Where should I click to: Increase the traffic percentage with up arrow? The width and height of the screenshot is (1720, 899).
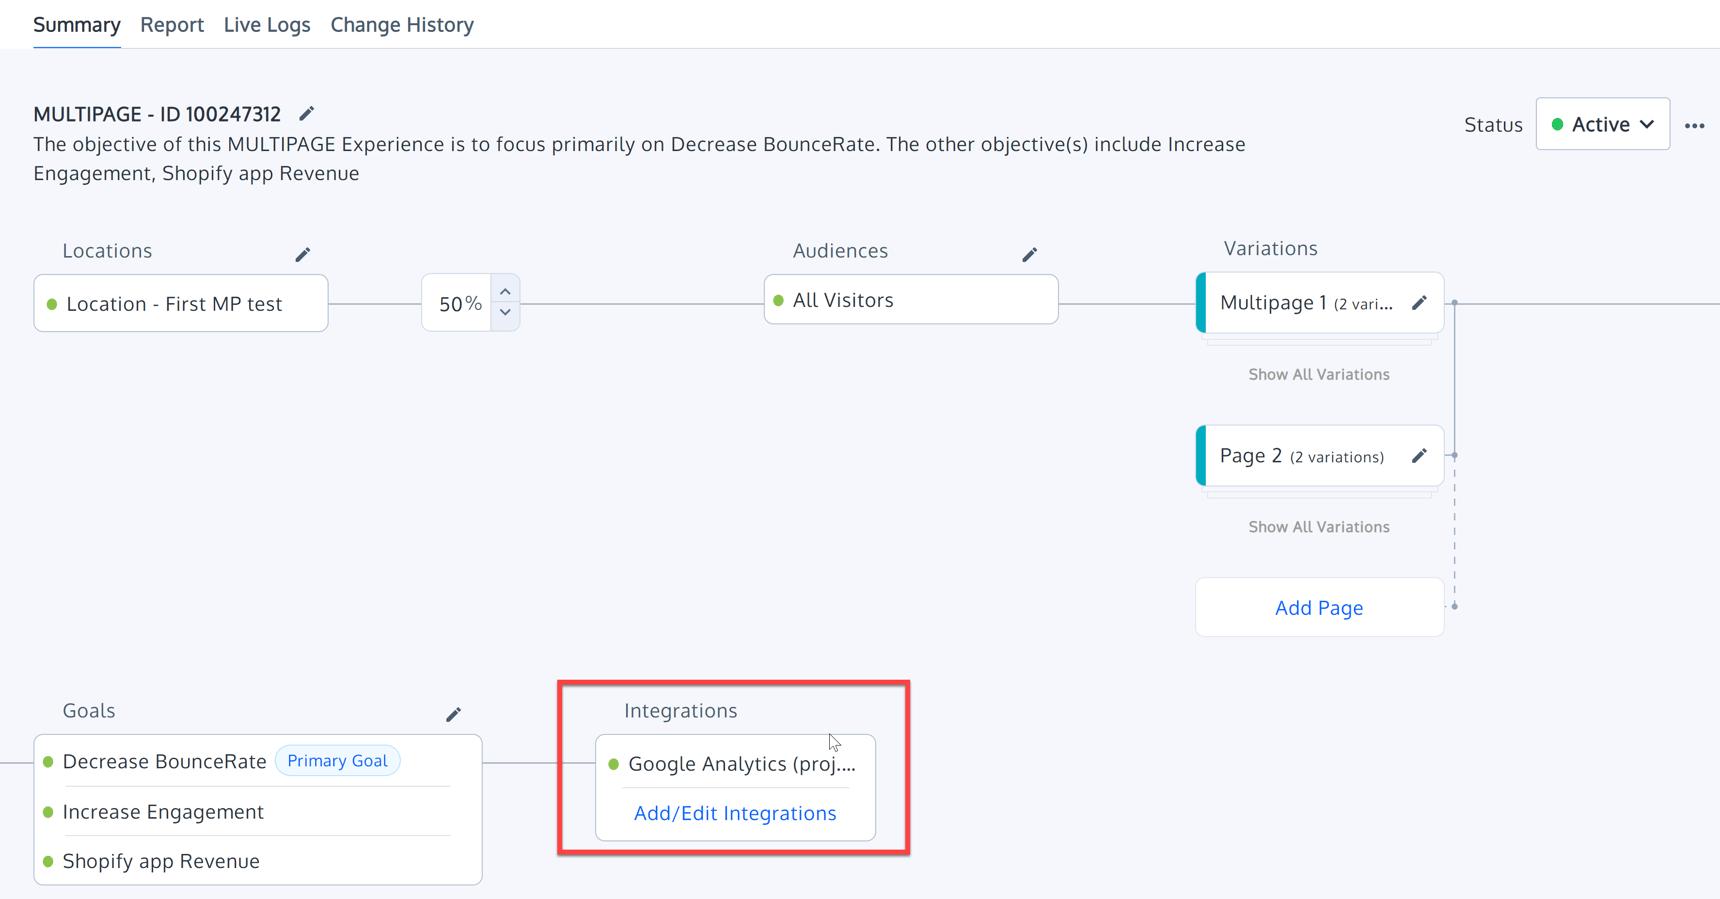coord(505,290)
